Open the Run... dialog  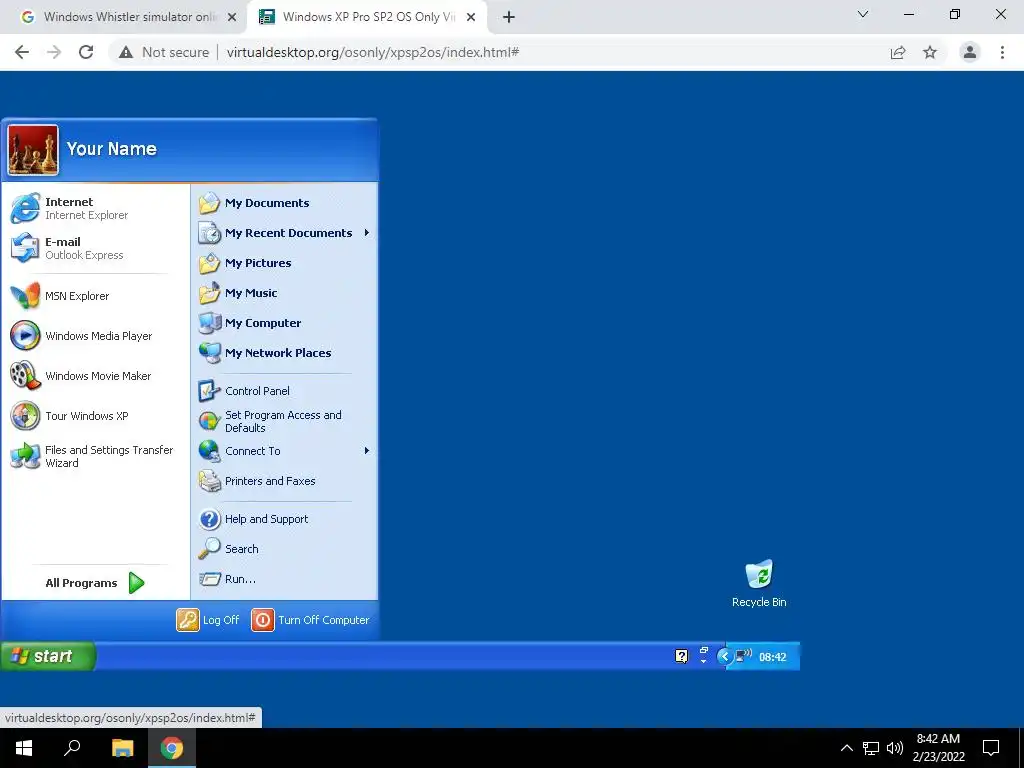coord(227,579)
